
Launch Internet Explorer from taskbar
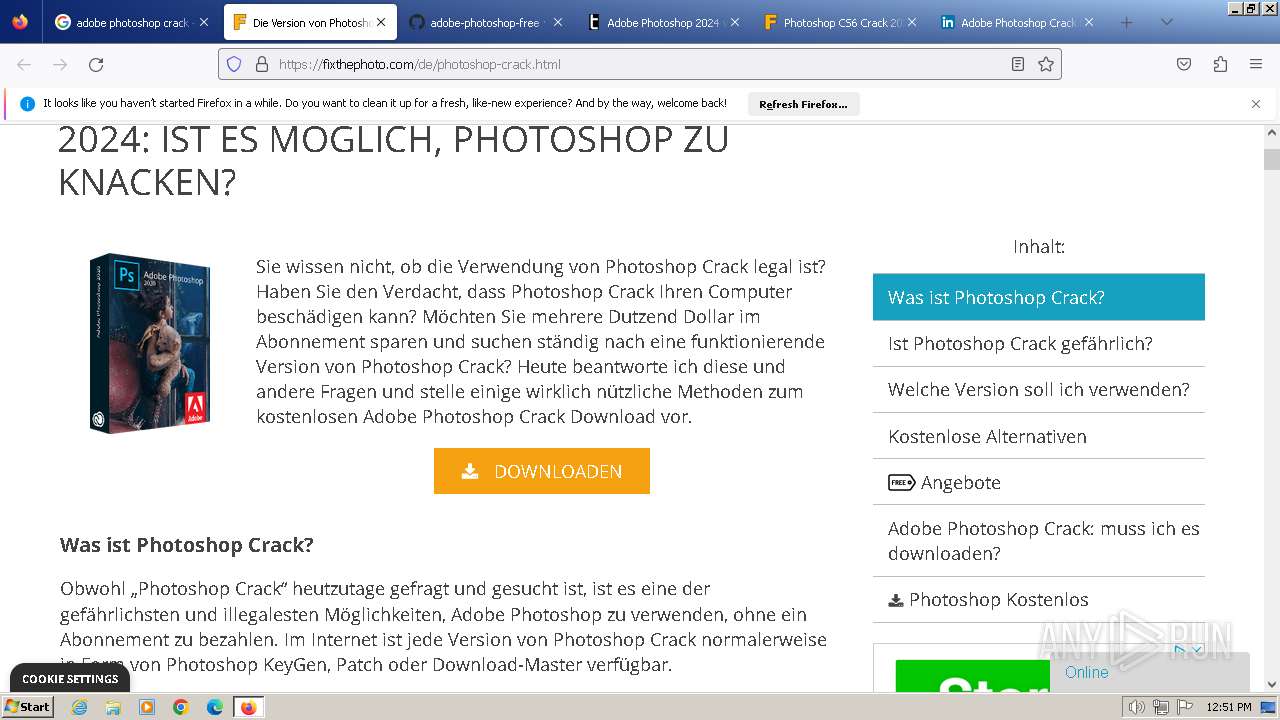tap(79, 707)
